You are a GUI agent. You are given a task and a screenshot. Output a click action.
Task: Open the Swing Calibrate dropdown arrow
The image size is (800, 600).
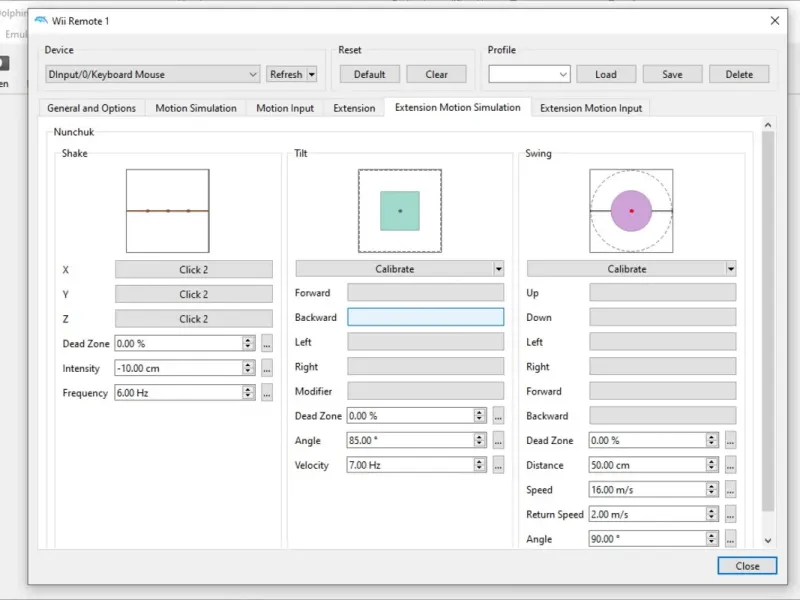click(731, 269)
